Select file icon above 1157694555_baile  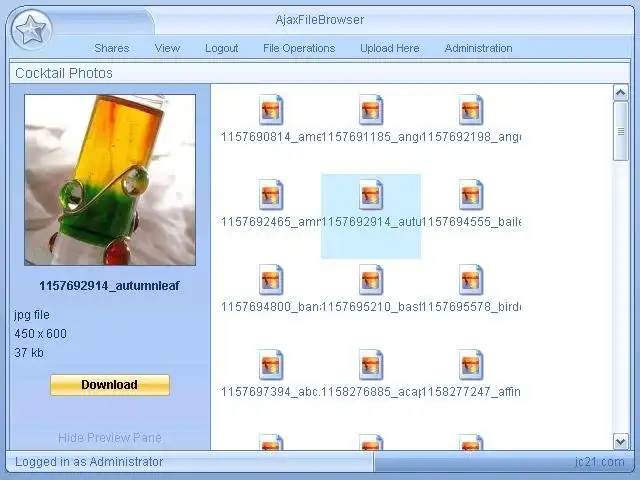pos(471,195)
